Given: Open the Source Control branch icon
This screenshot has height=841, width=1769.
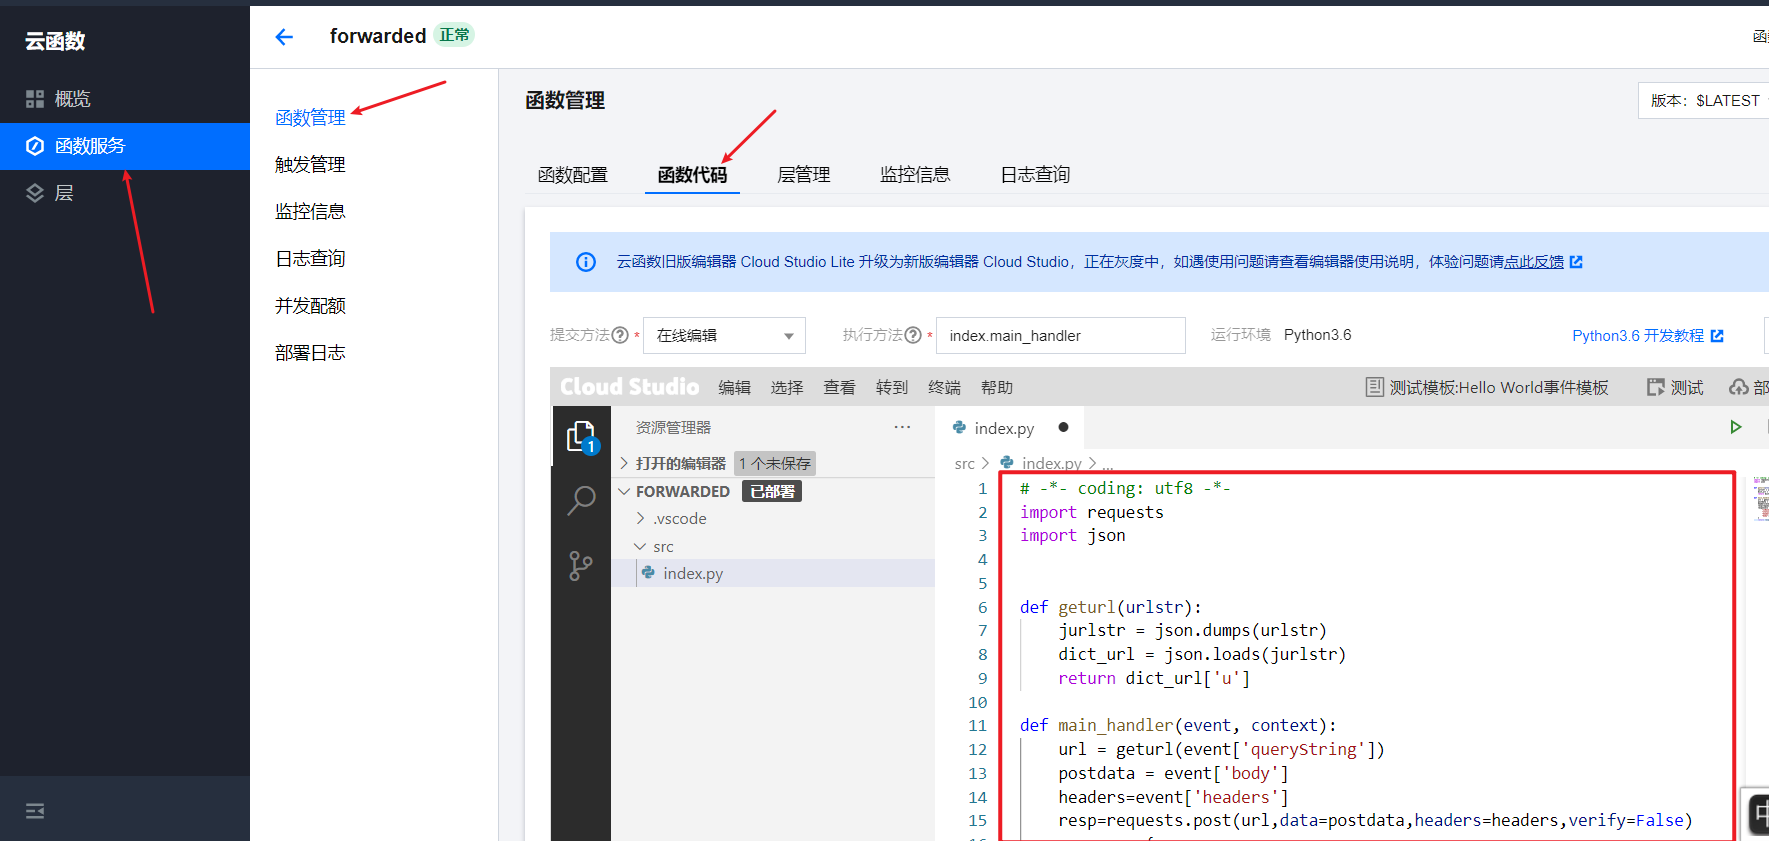Looking at the screenshot, I should [581, 566].
